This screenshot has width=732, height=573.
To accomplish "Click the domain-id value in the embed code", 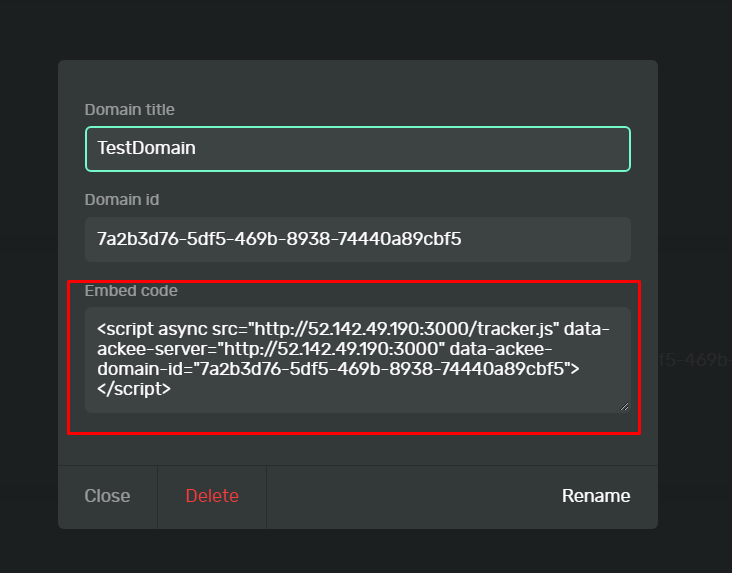I will [x=383, y=370].
